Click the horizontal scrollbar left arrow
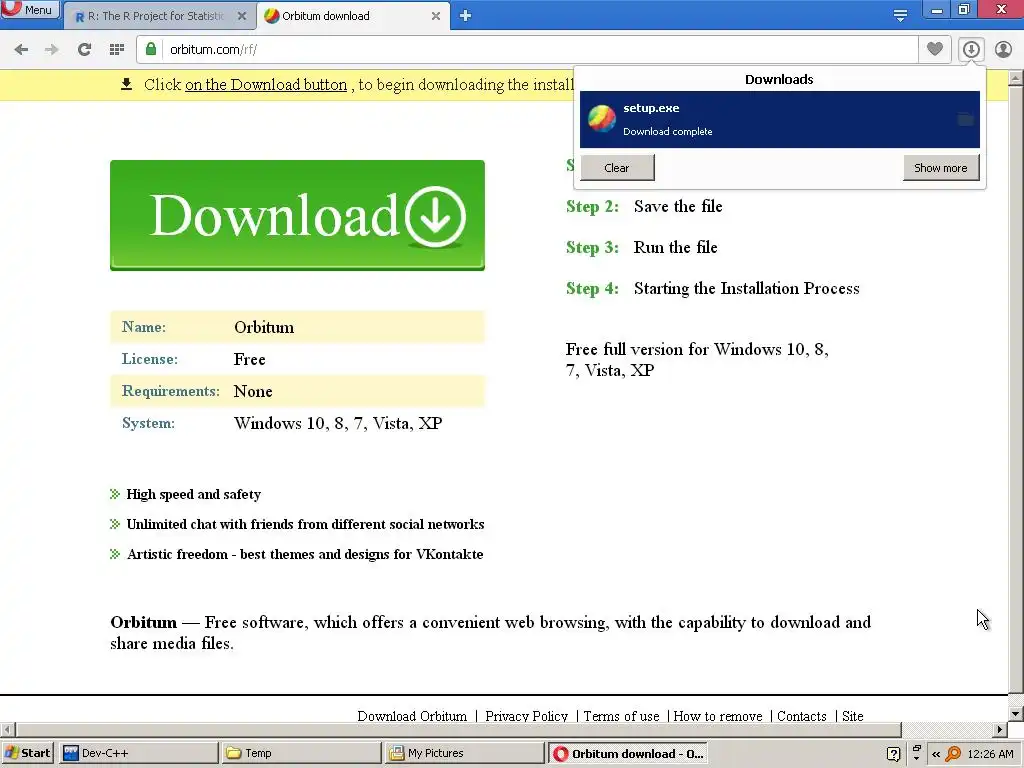1024x768 pixels. pos(7,729)
